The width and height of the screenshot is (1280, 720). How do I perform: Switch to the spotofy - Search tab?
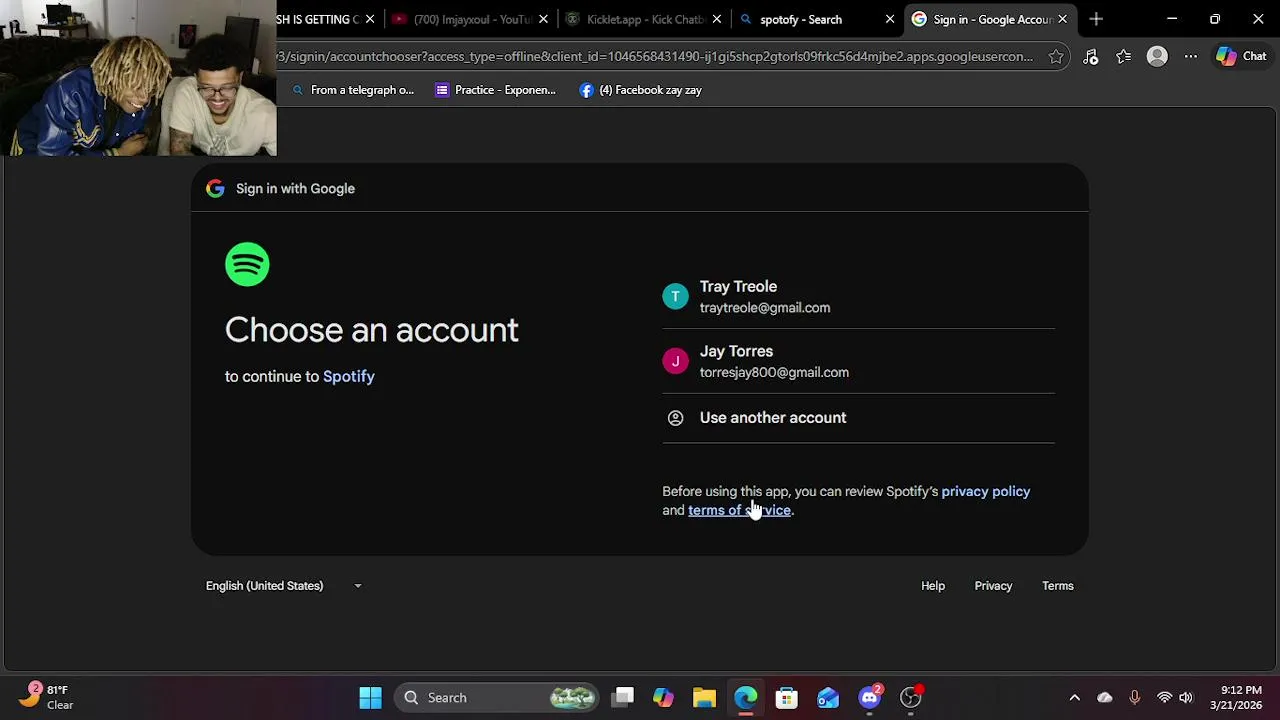pos(816,19)
